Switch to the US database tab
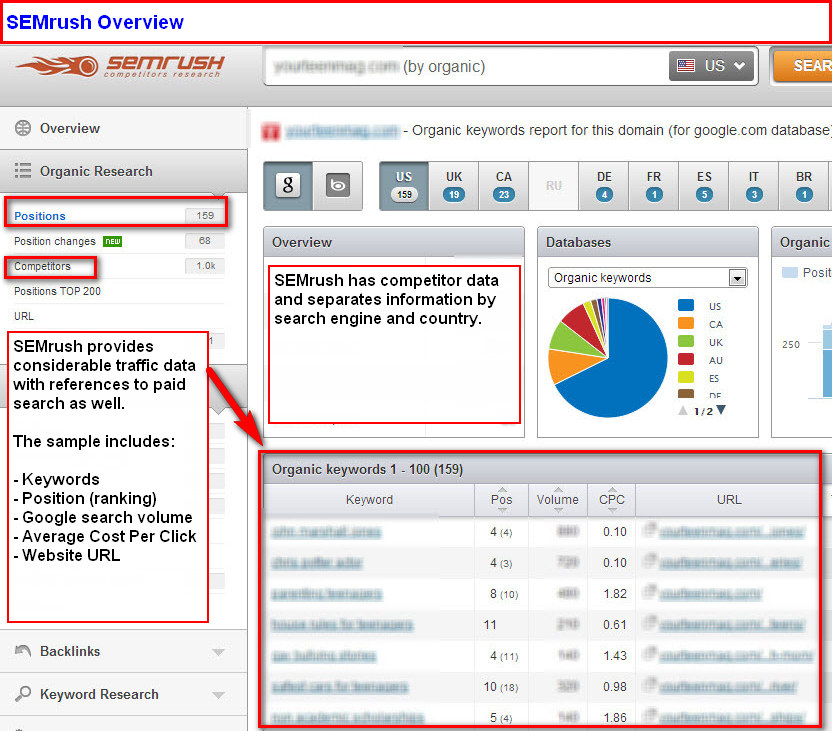 point(404,186)
